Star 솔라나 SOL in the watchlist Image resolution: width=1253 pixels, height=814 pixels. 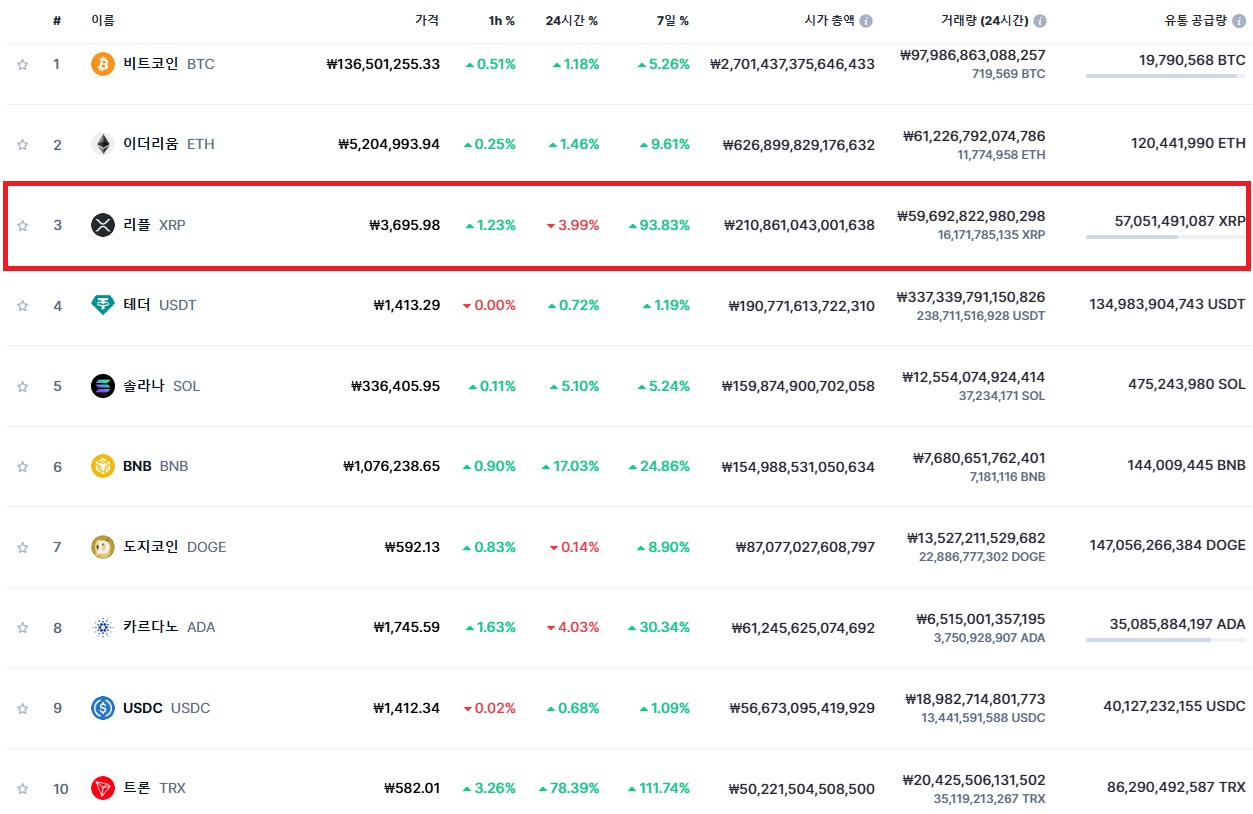tap(22, 386)
